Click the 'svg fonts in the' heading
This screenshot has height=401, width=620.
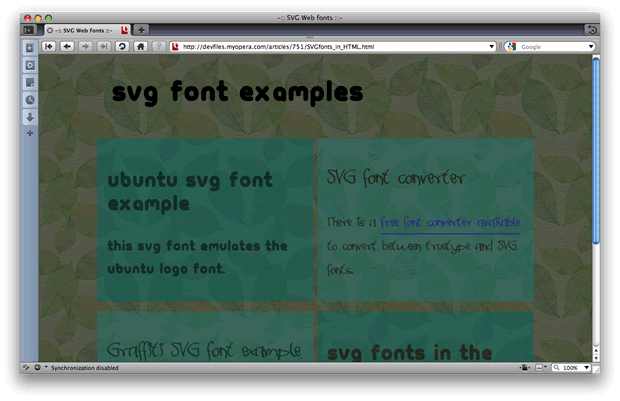tap(410, 352)
